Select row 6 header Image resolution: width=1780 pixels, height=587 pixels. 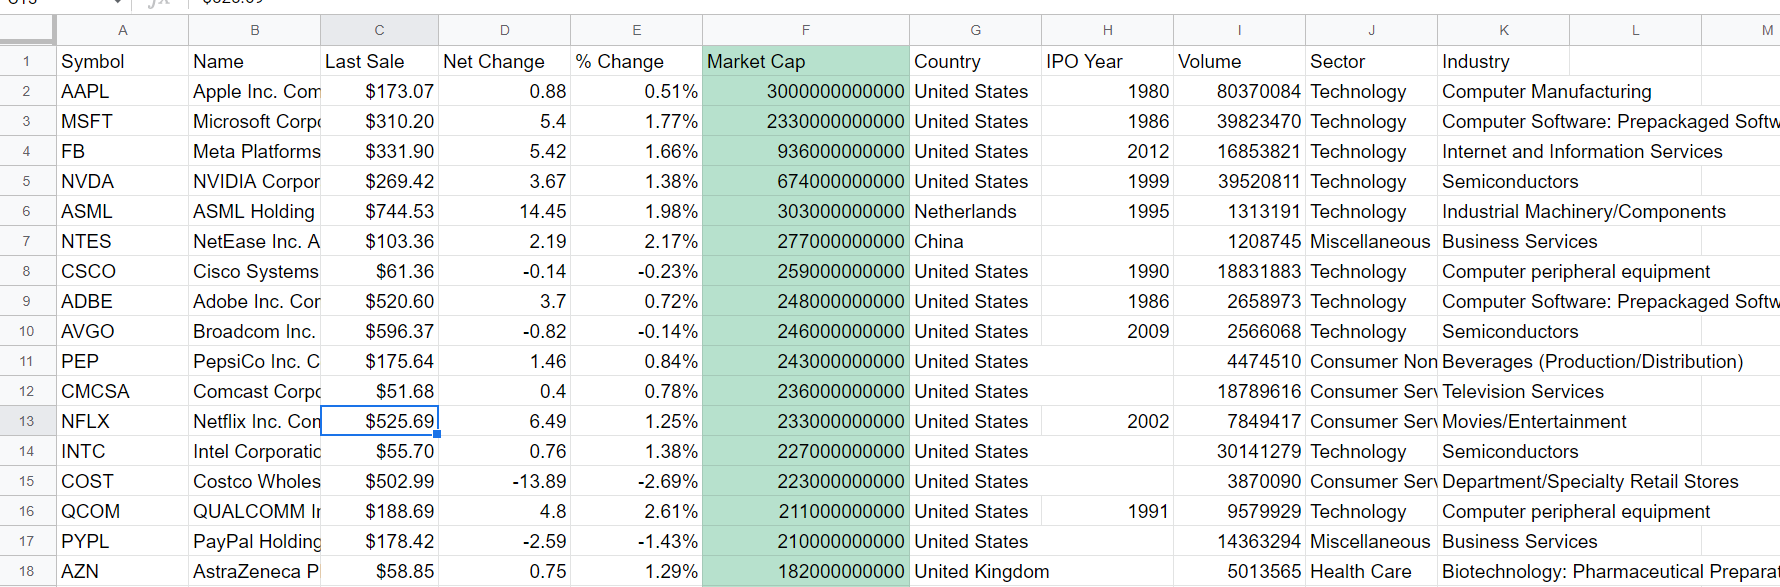[x=27, y=211]
